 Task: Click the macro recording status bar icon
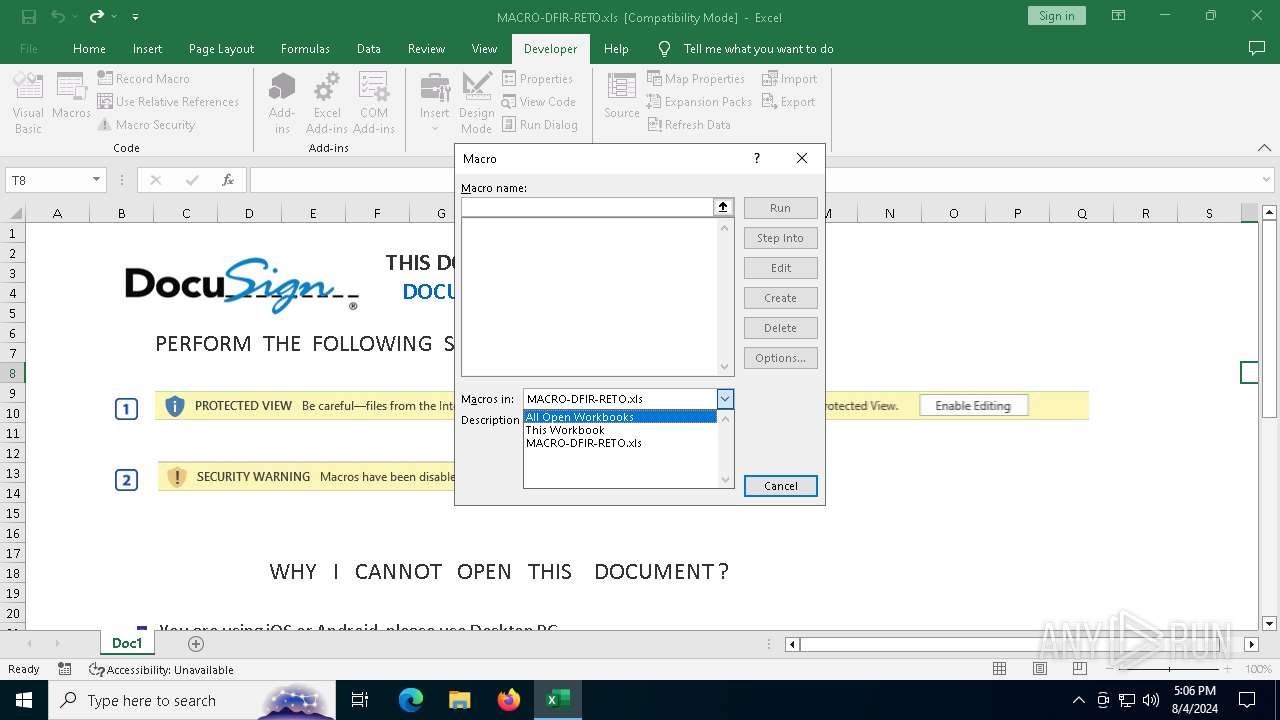65,669
